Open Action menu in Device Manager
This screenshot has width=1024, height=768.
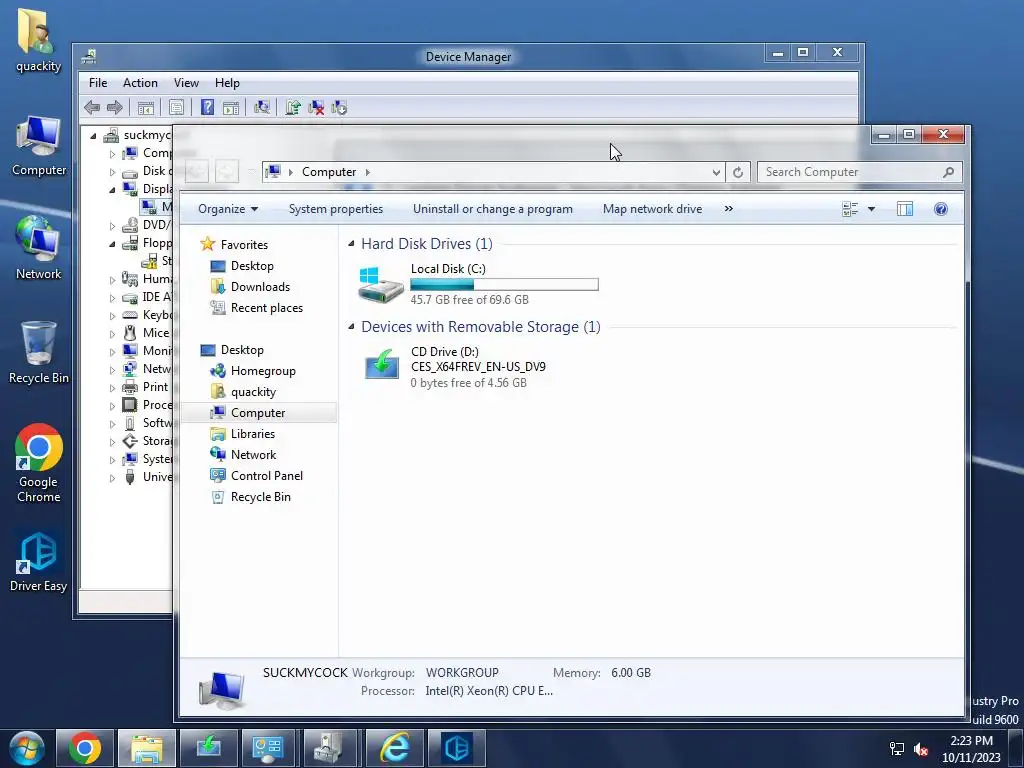pos(140,83)
